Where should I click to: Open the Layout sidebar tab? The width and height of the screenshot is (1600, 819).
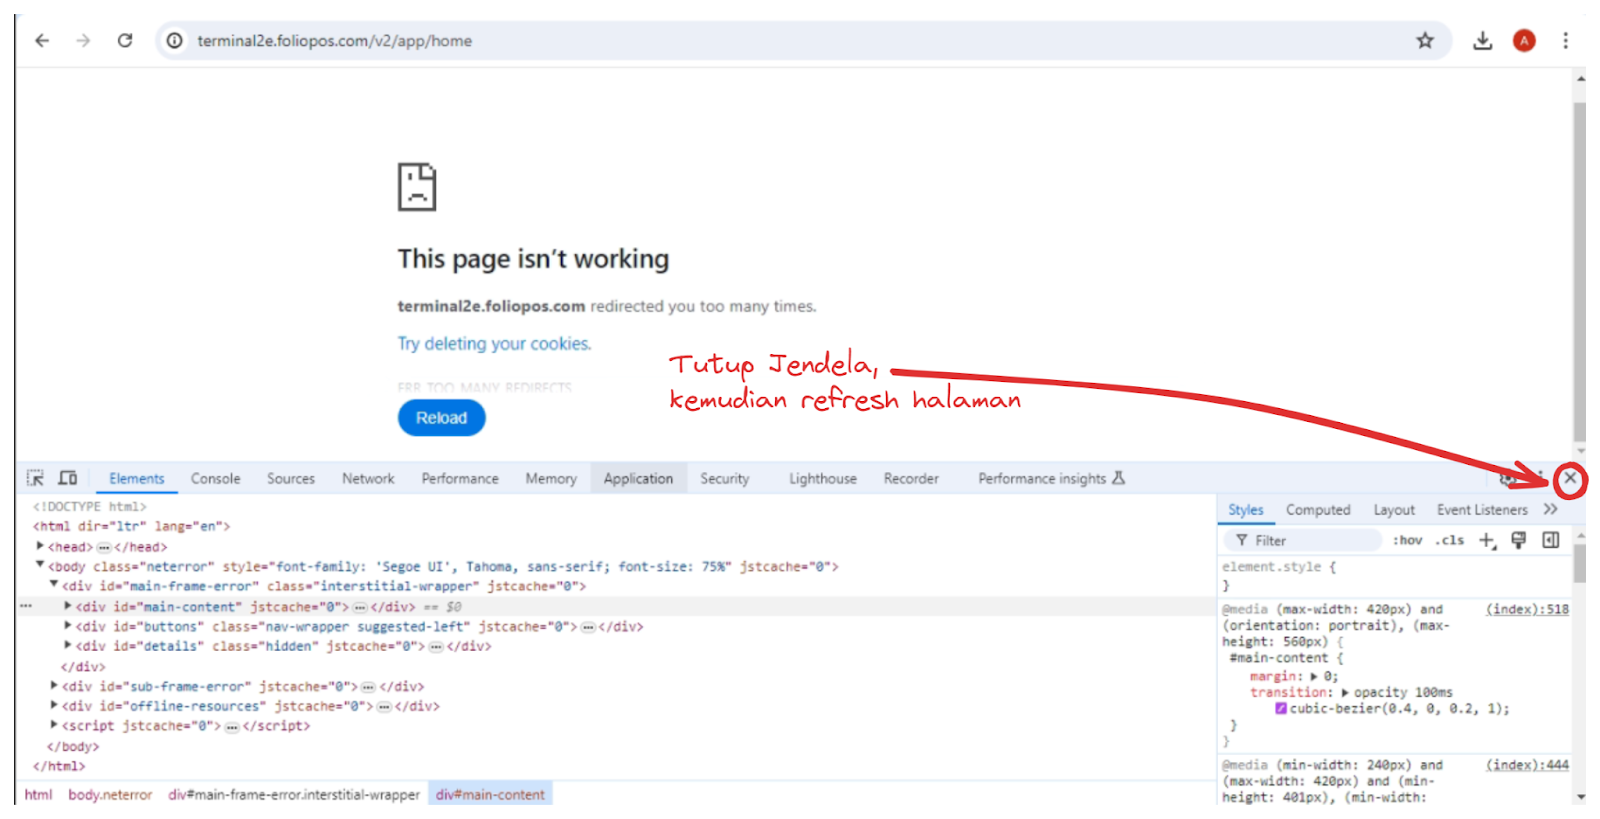(x=1394, y=510)
